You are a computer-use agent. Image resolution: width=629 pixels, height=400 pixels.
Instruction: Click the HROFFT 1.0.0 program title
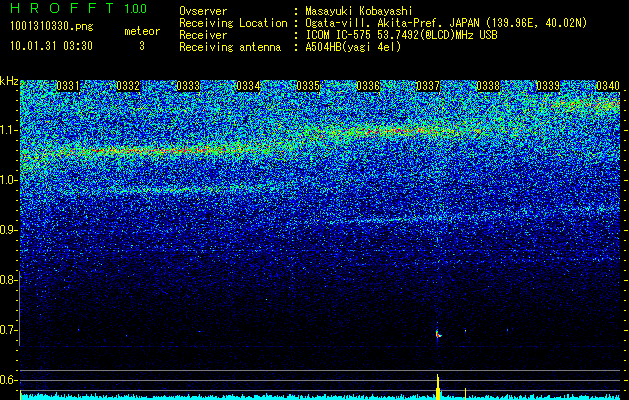click(78, 8)
